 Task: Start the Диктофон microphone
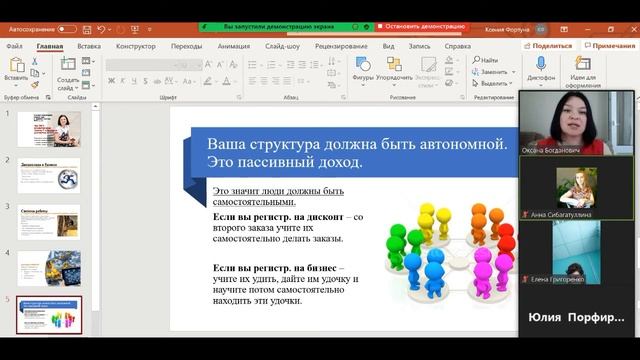click(x=541, y=64)
